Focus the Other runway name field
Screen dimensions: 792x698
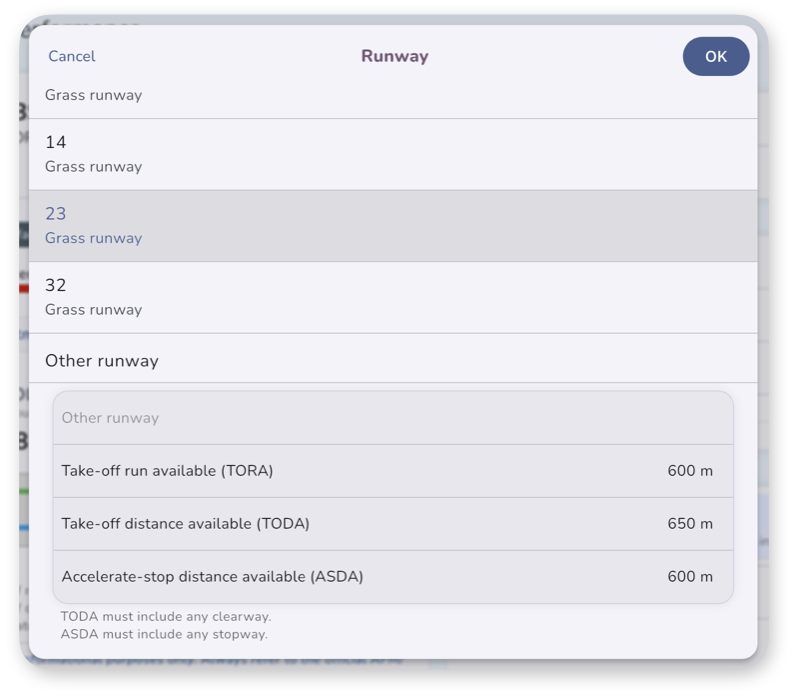[393, 418]
